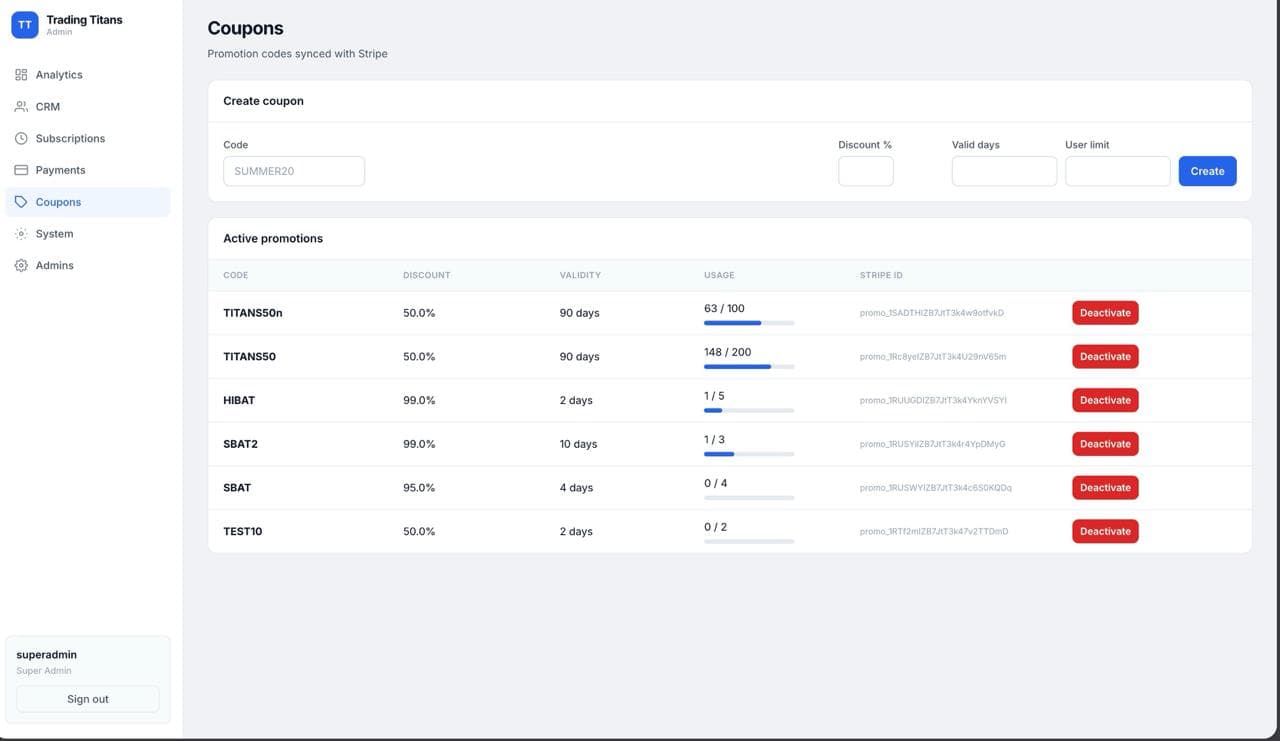The image size is (1280, 741).
Task: Click the 10 days validity value
Action: [578, 444]
